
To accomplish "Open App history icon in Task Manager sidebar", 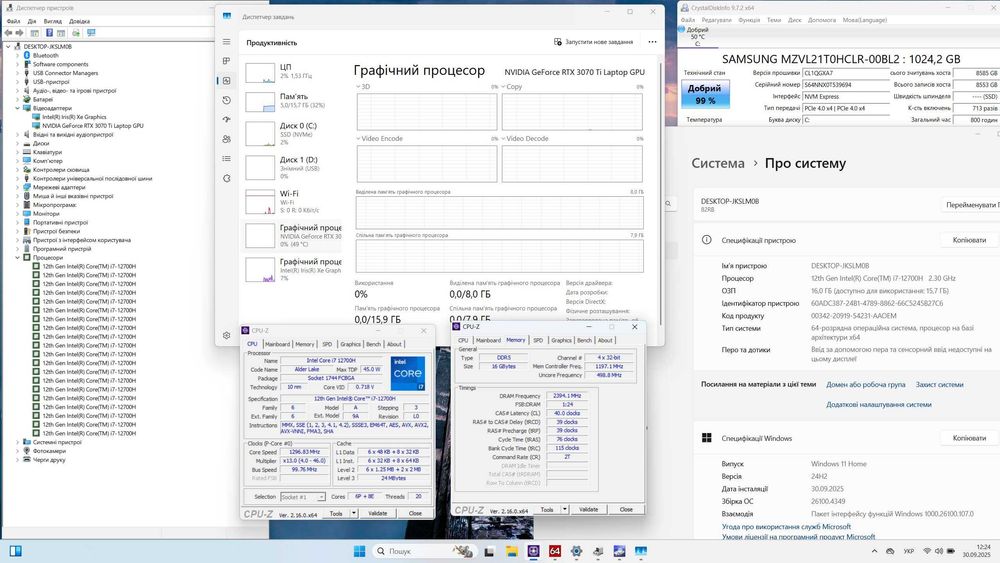I will (226, 100).
